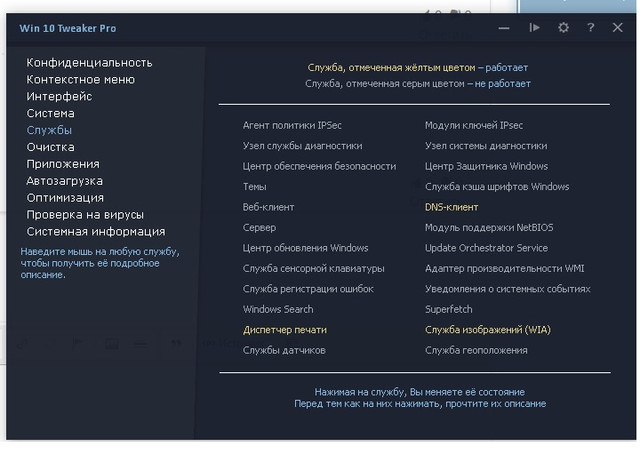Toggle the Темы service
This screenshot has width=640, height=453.
pyautogui.click(x=255, y=187)
